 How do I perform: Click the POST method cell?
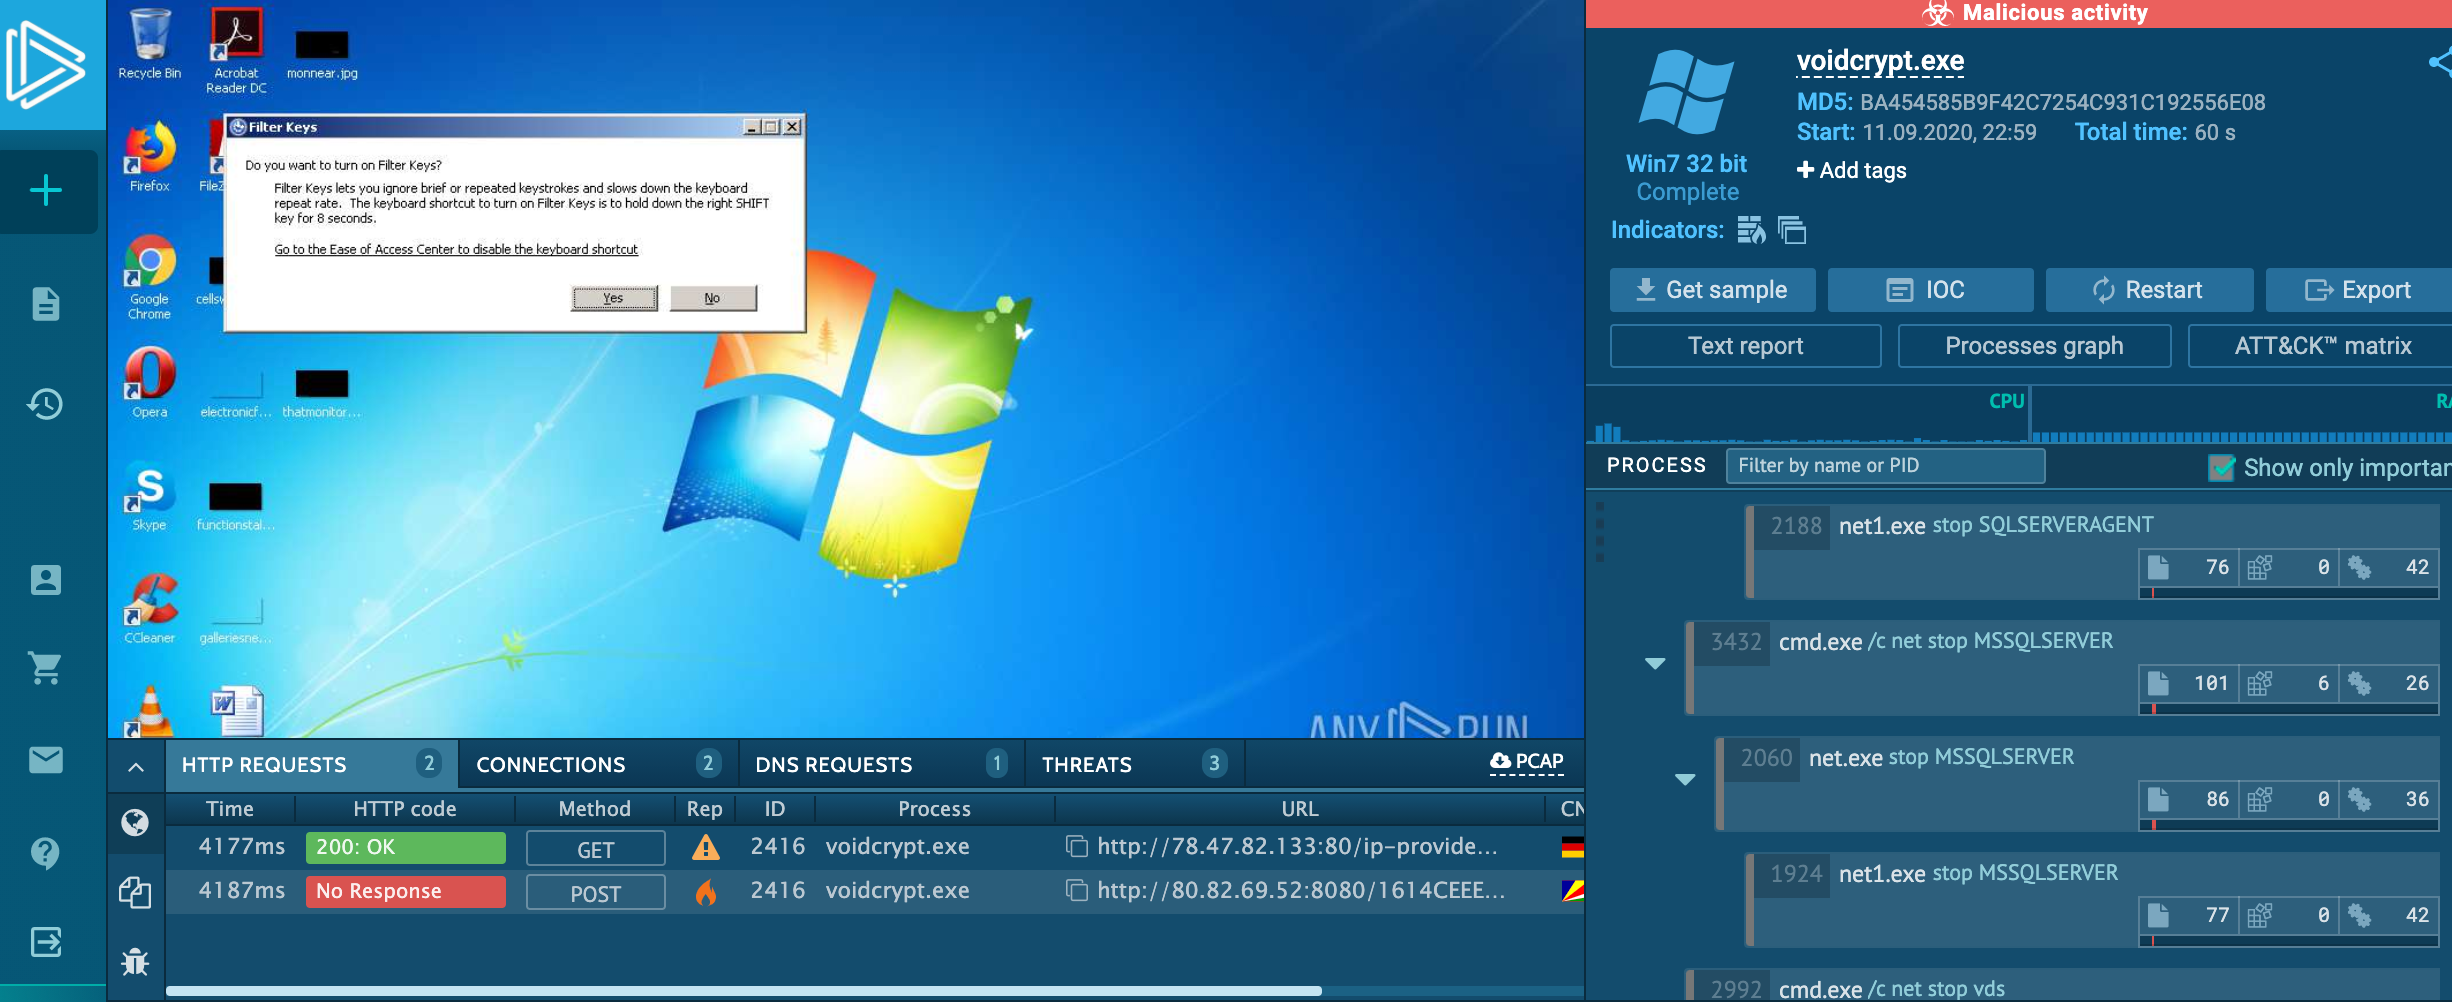pos(596,892)
